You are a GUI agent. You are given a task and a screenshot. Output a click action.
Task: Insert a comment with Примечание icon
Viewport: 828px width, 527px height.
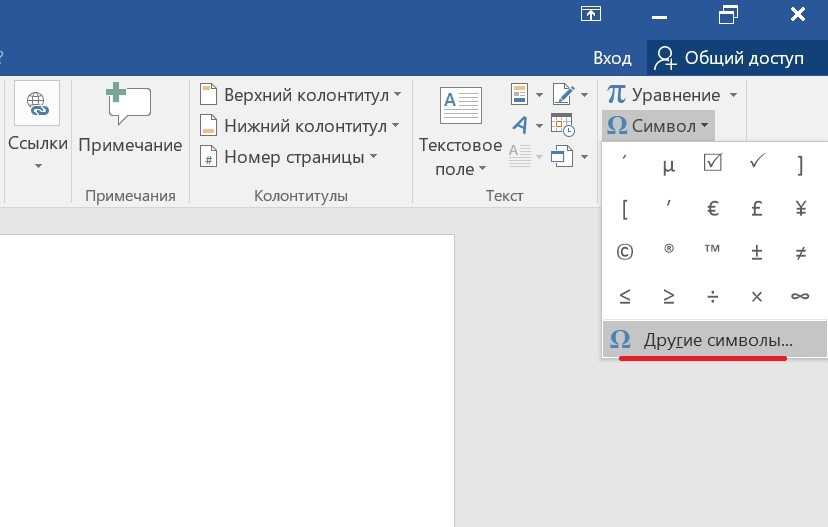tap(130, 105)
